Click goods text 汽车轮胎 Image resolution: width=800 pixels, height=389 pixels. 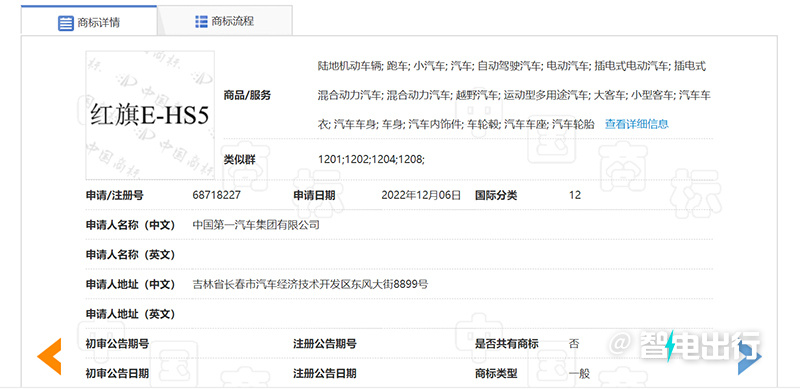click(x=574, y=124)
